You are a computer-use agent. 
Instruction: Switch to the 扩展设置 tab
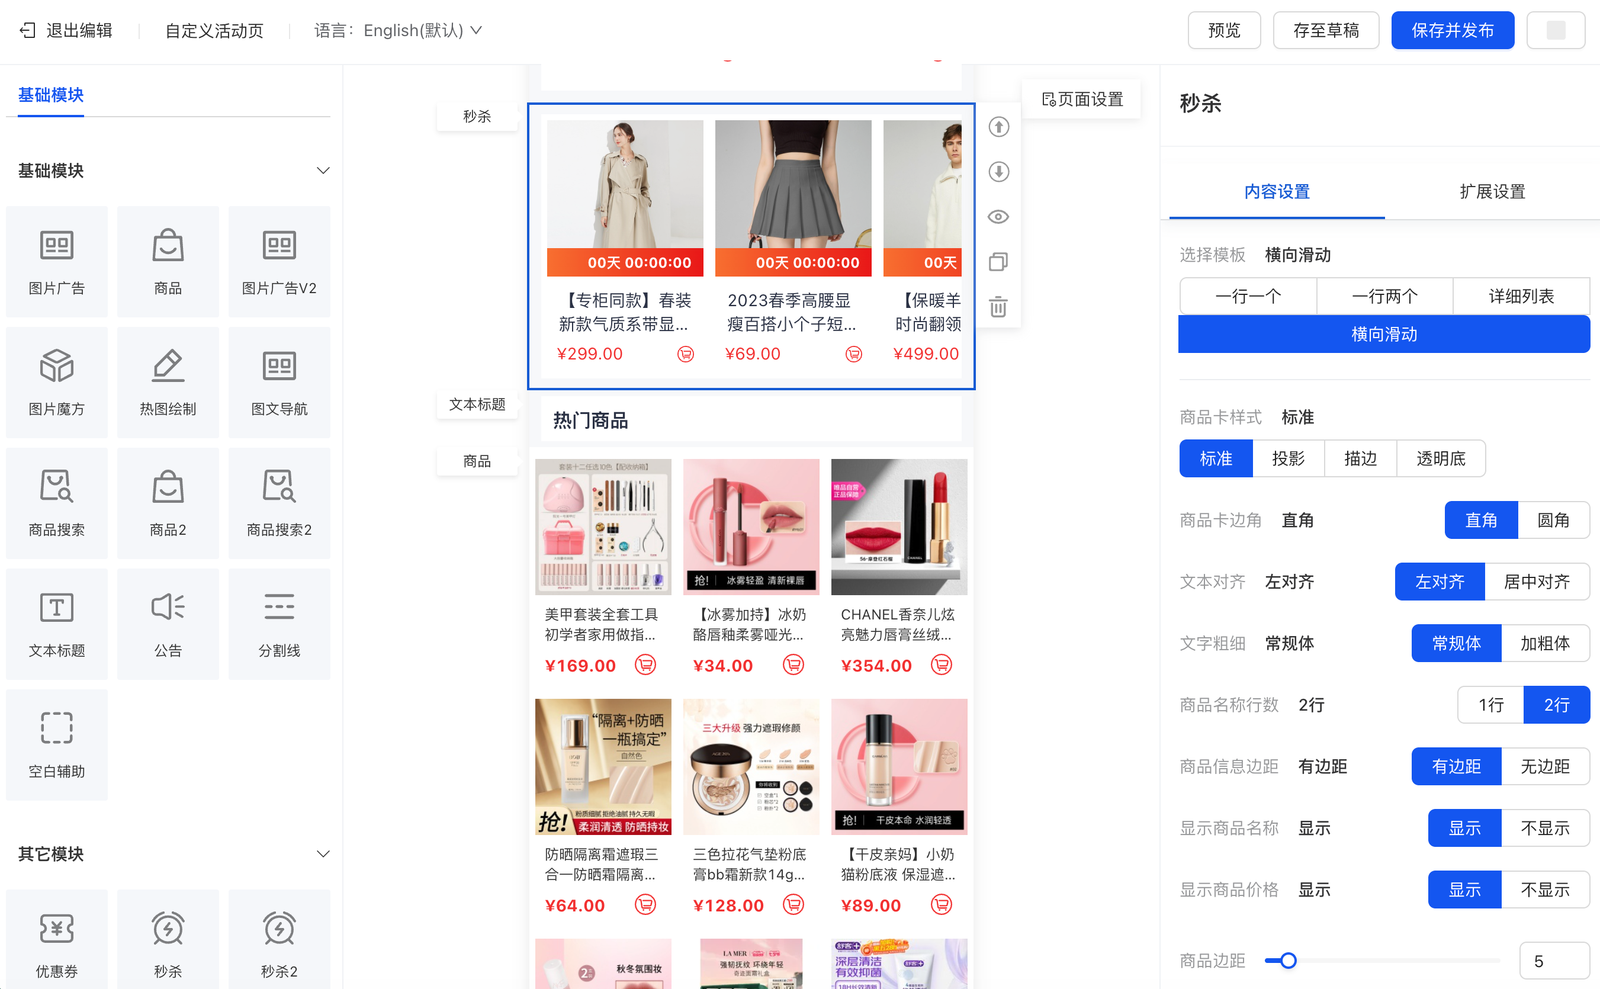coord(1492,192)
